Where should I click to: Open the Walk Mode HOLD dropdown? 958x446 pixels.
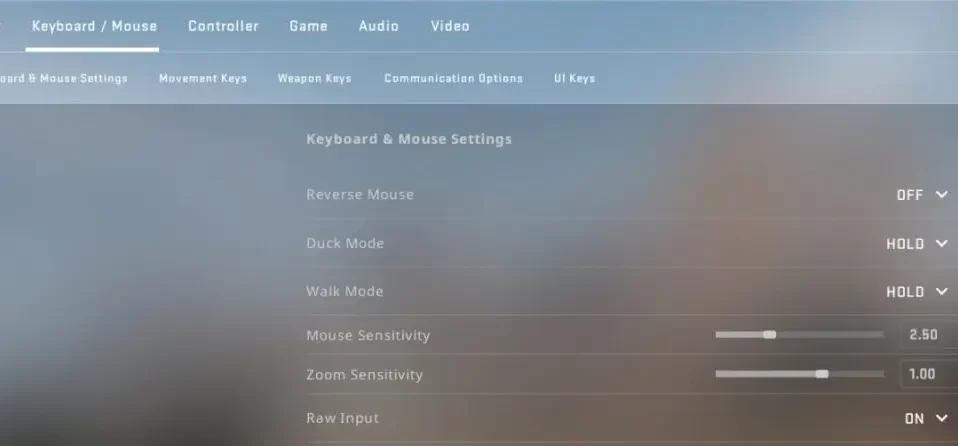tap(917, 292)
